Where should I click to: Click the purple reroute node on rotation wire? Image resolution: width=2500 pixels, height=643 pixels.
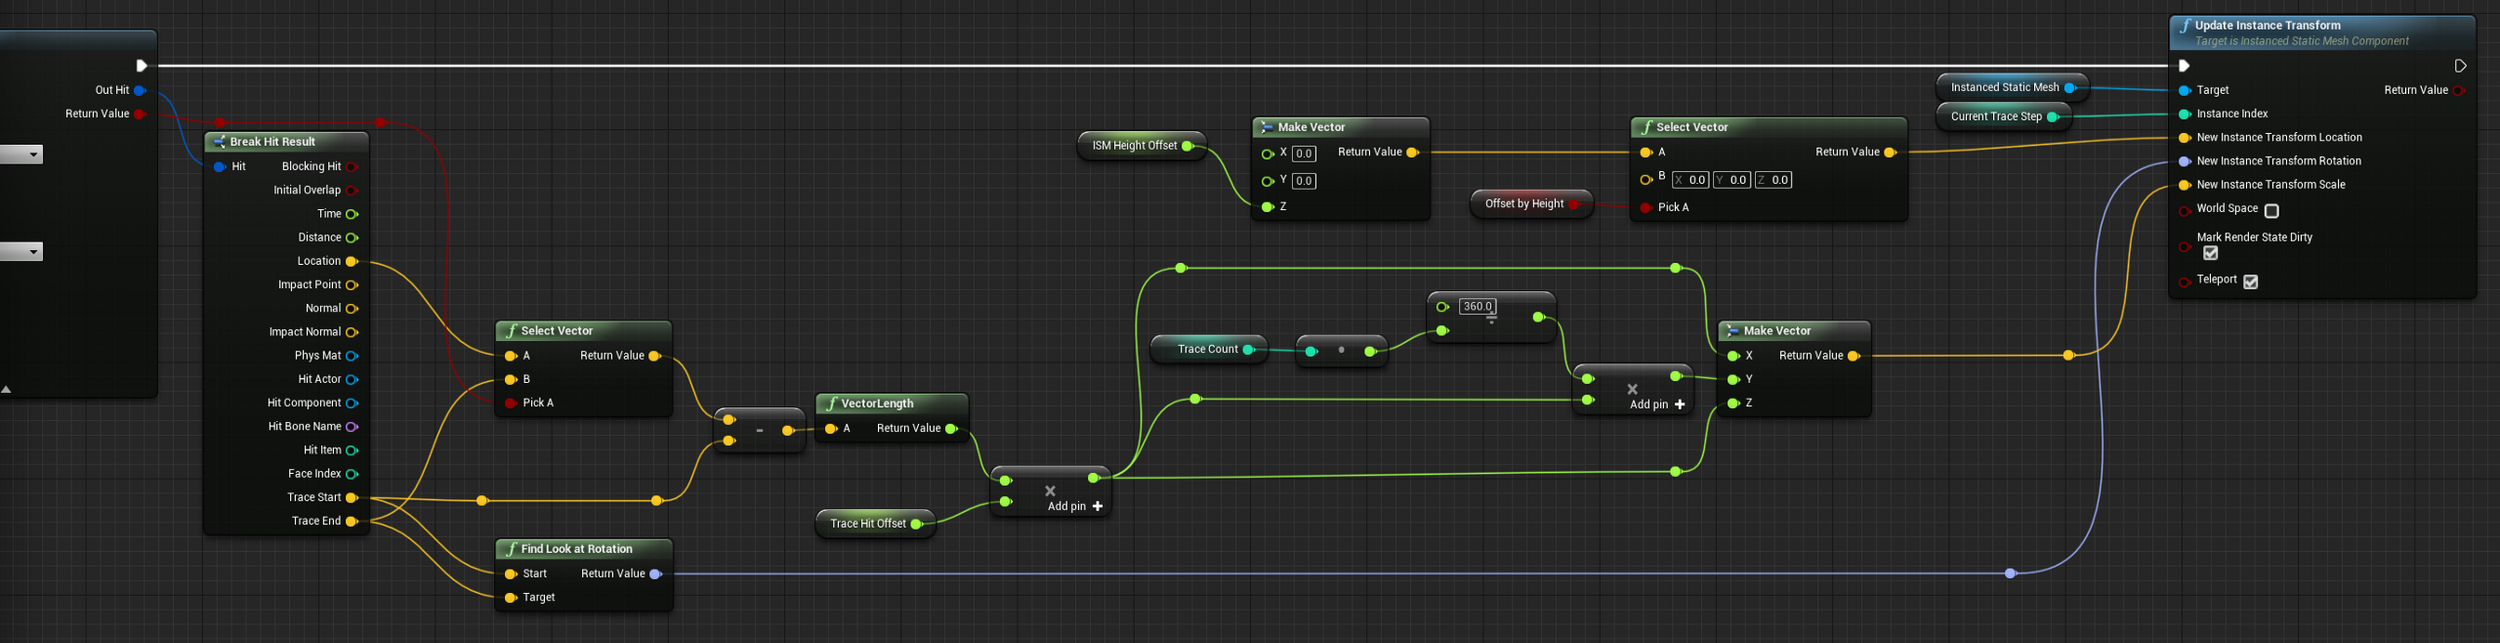point(2010,574)
